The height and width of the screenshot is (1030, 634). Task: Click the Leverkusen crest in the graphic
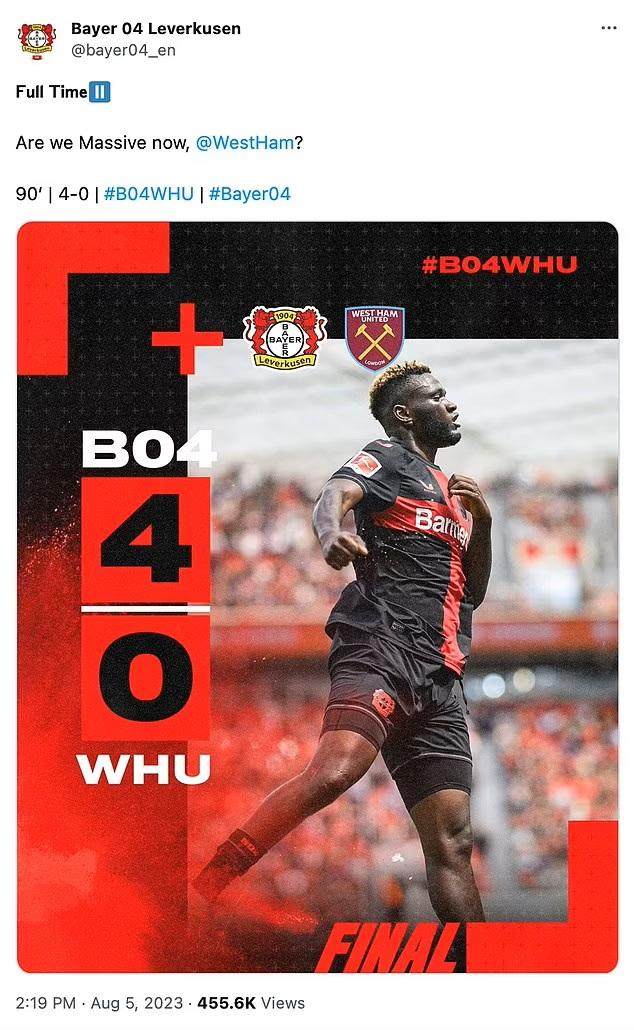(x=284, y=338)
